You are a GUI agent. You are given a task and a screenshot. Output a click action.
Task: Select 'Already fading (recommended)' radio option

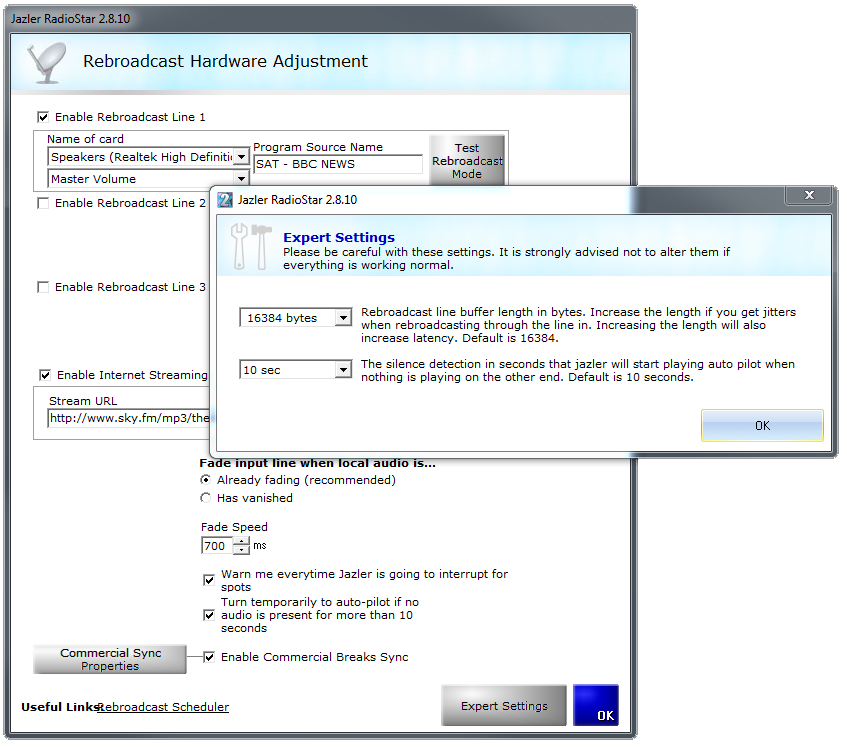pyautogui.click(x=205, y=480)
